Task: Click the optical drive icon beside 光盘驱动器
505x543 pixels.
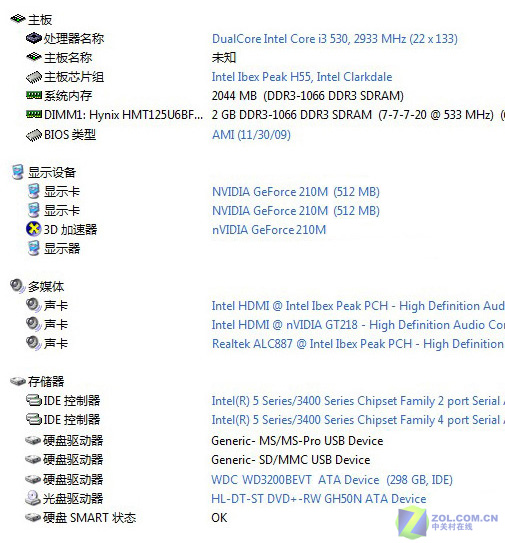Action: 33,498
